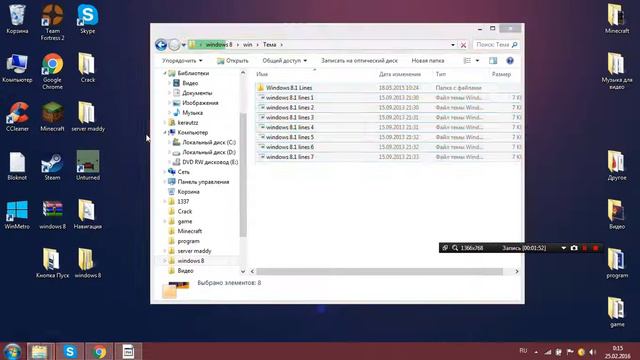Open the view options dropdown arrow
The height and width of the screenshot is (360, 640).
point(477,61)
